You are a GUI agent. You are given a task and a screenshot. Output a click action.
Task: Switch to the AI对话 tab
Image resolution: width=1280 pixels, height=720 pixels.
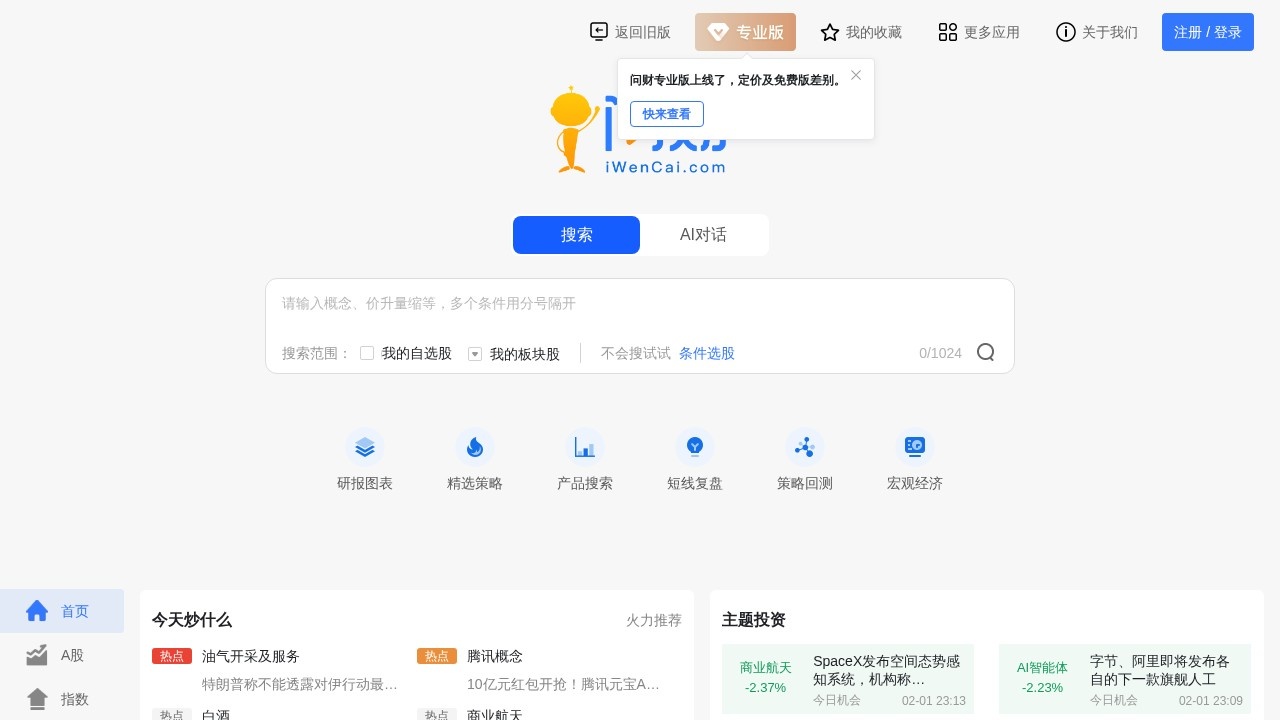703,235
